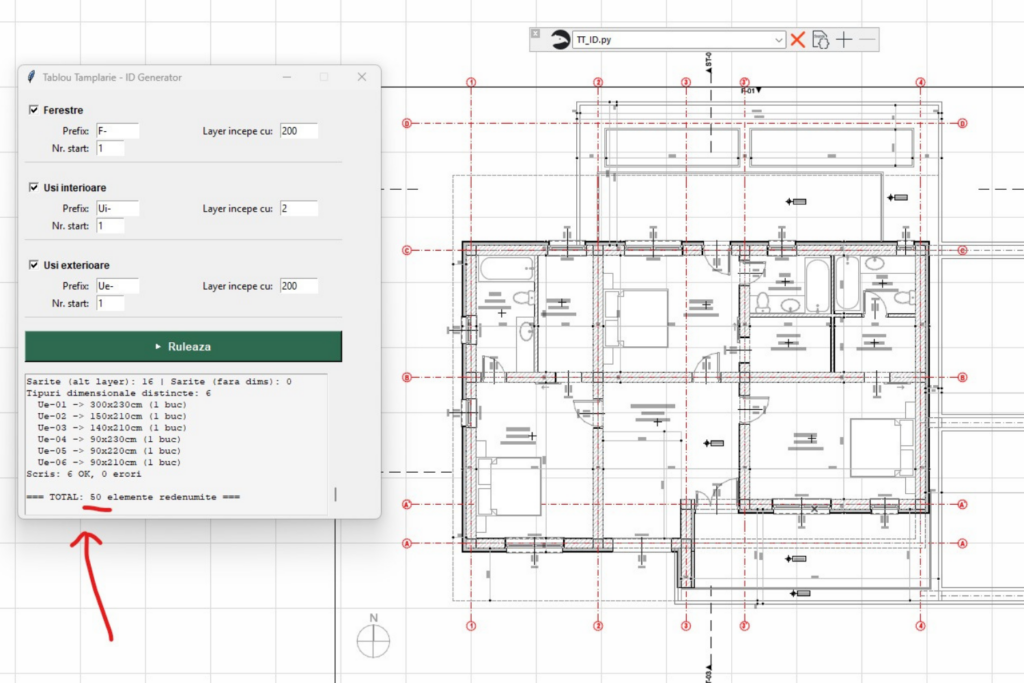The width and height of the screenshot is (1024, 683).
Task: Click 'Tipuri dimensionale distincte: 6' log line
Action: [x=119, y=393]
